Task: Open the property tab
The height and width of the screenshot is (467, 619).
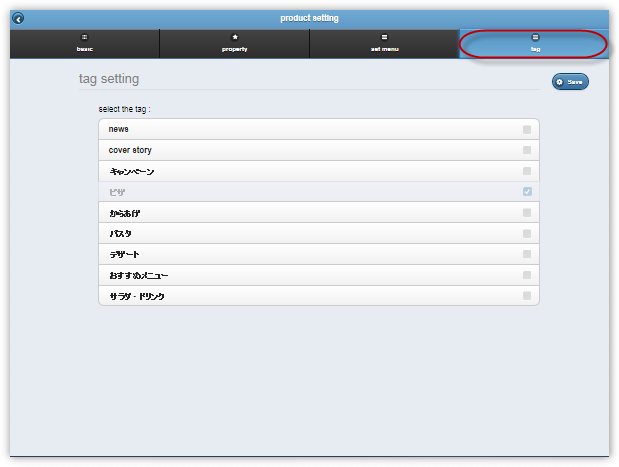Action: [x=234, y=44]
